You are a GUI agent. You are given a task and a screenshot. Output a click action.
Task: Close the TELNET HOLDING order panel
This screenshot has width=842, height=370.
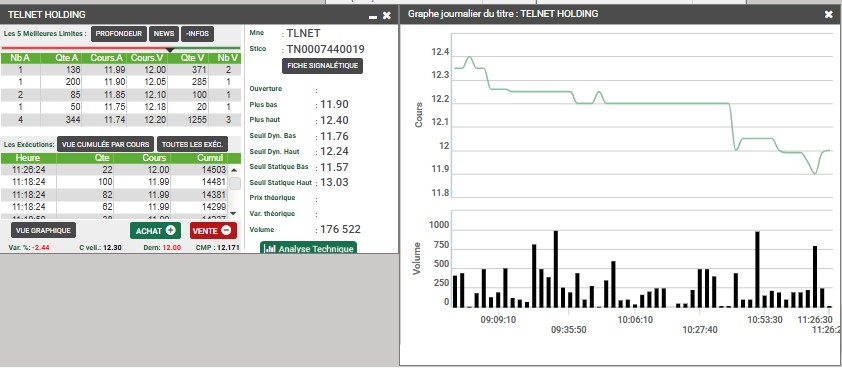387,16
